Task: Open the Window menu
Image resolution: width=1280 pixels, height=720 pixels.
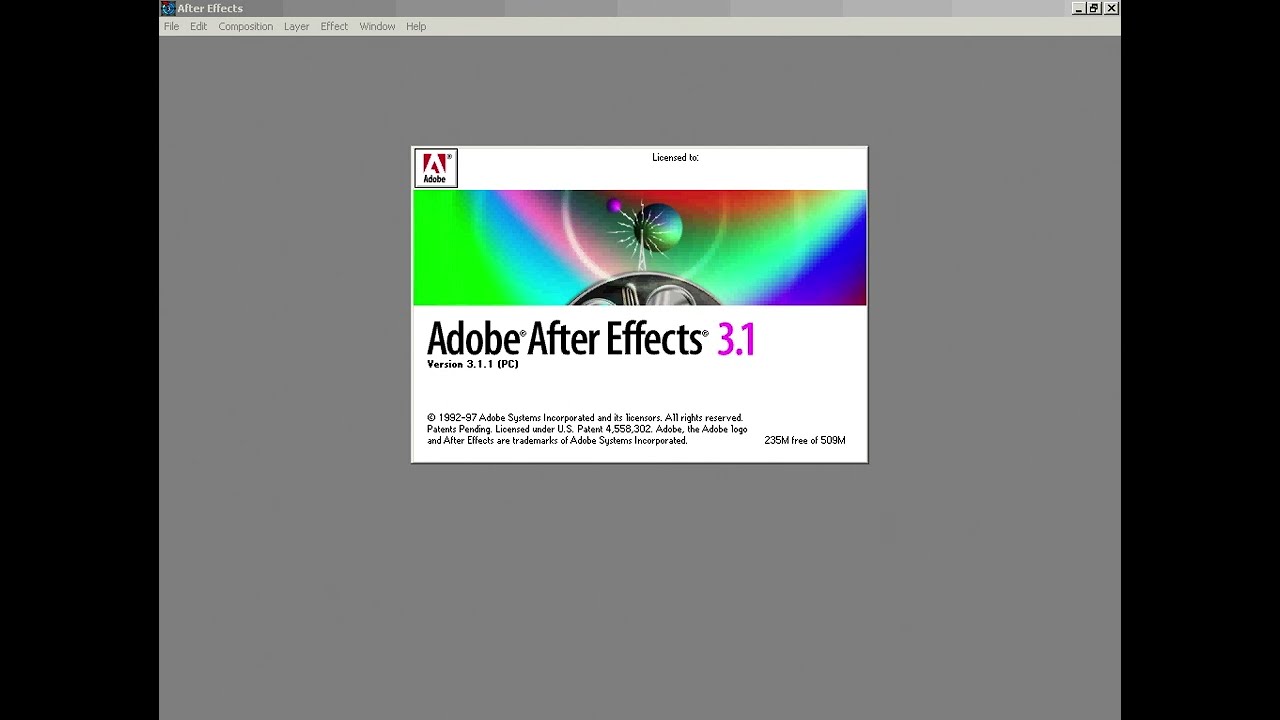Action: tap(377, 27)
